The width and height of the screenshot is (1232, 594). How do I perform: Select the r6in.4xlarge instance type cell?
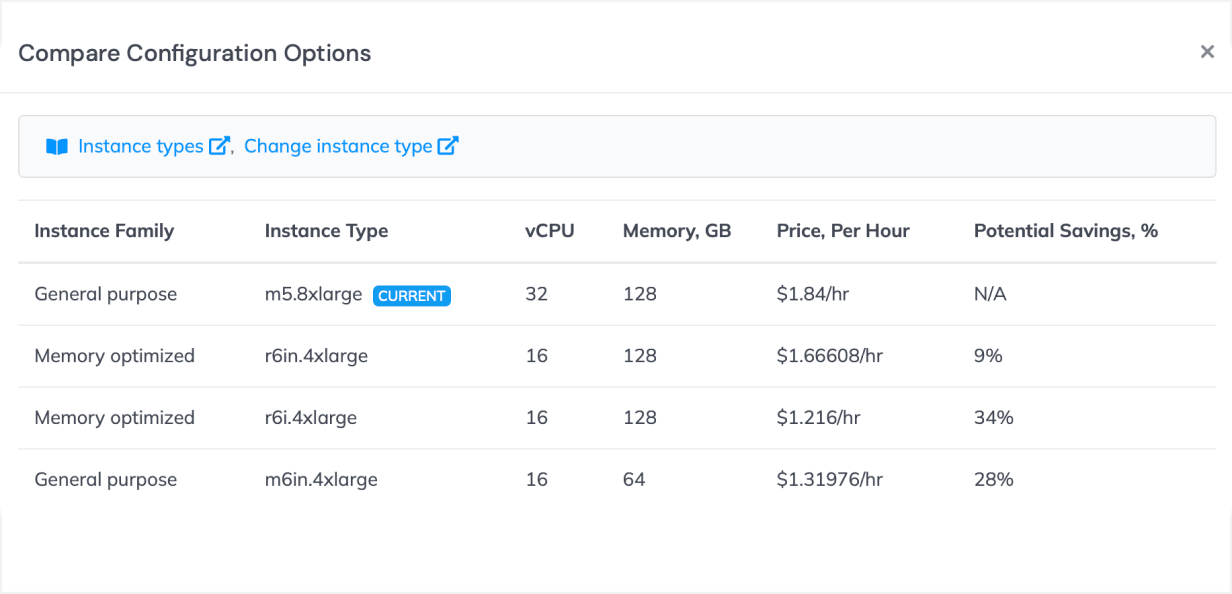[x=316, y=356]
